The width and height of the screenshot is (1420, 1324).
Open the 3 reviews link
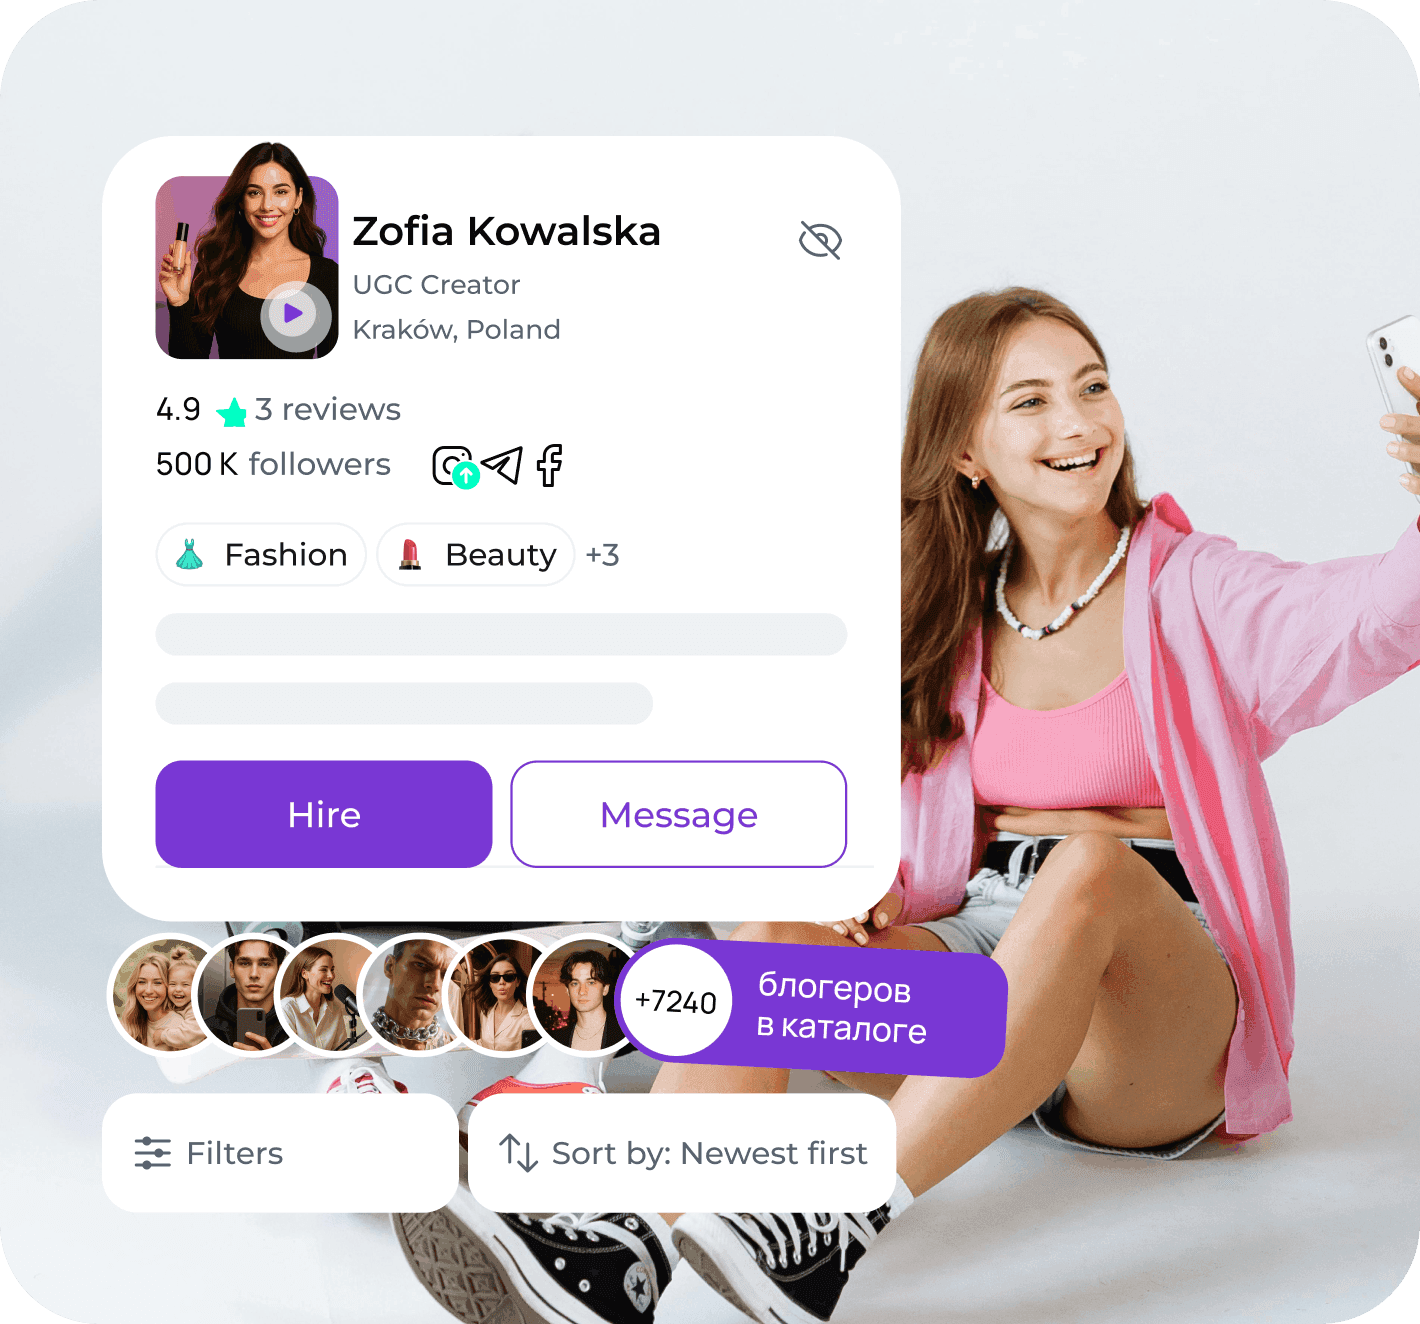[327, 409]
